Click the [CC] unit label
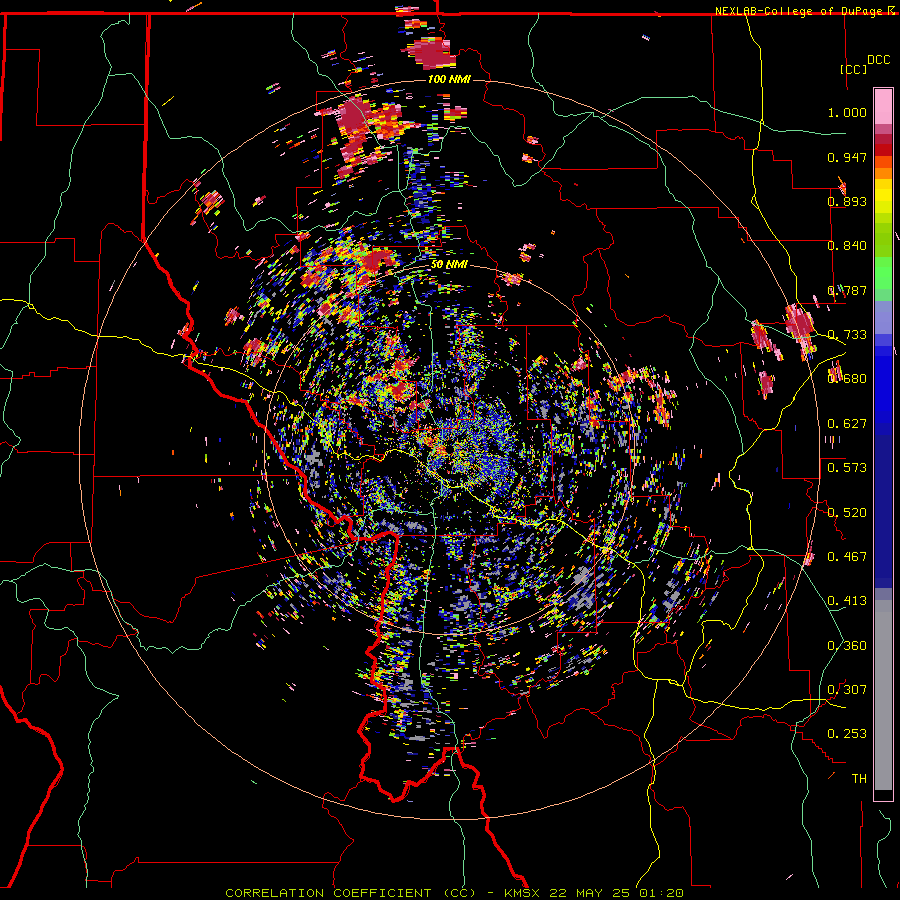900x900 pixels. click(x=853, y=69)
